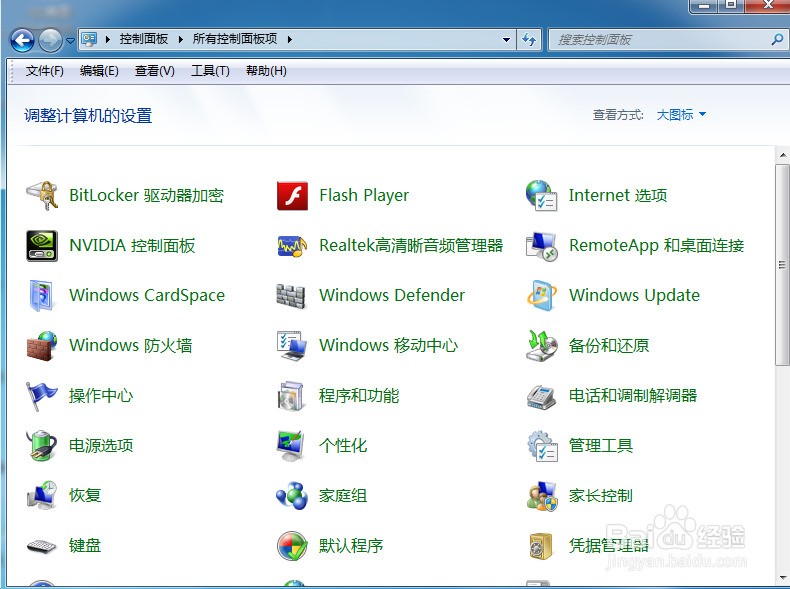Open the 备份和还原 icon
The image size is (790, 589).
(x=542, y=346)
